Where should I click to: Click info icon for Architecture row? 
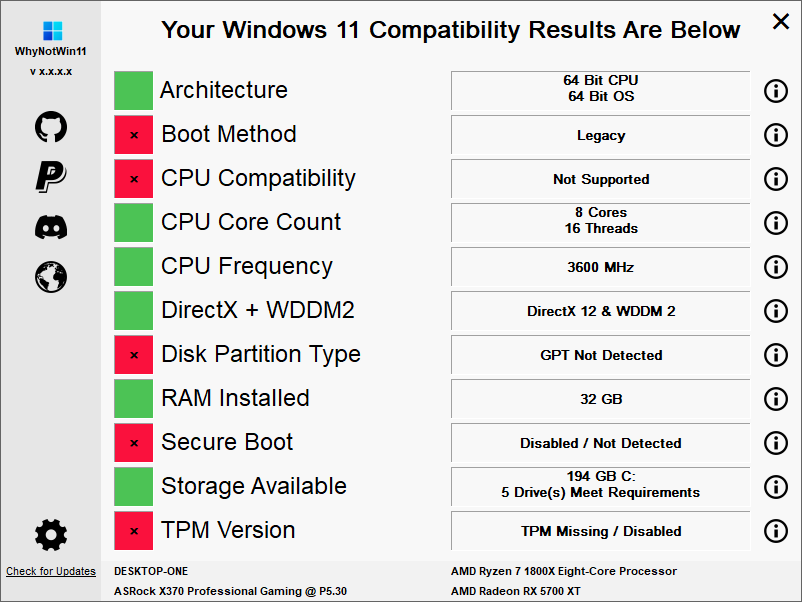[x=776, y=91]
